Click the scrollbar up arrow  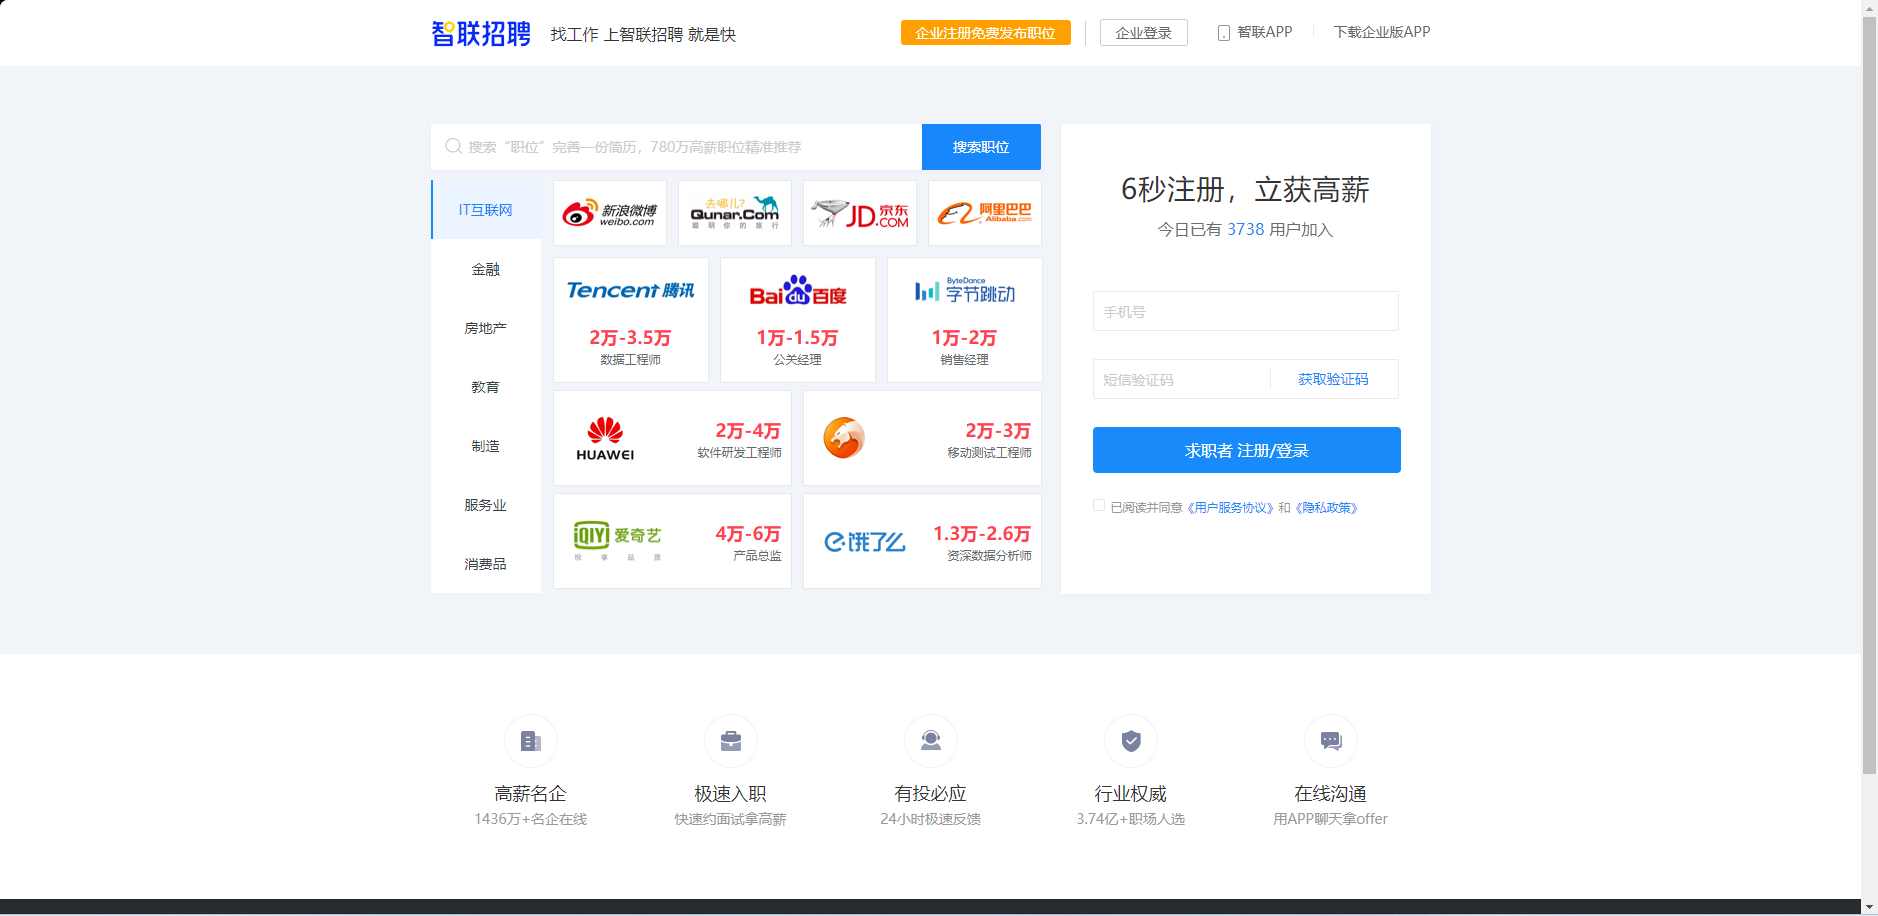1869,8
